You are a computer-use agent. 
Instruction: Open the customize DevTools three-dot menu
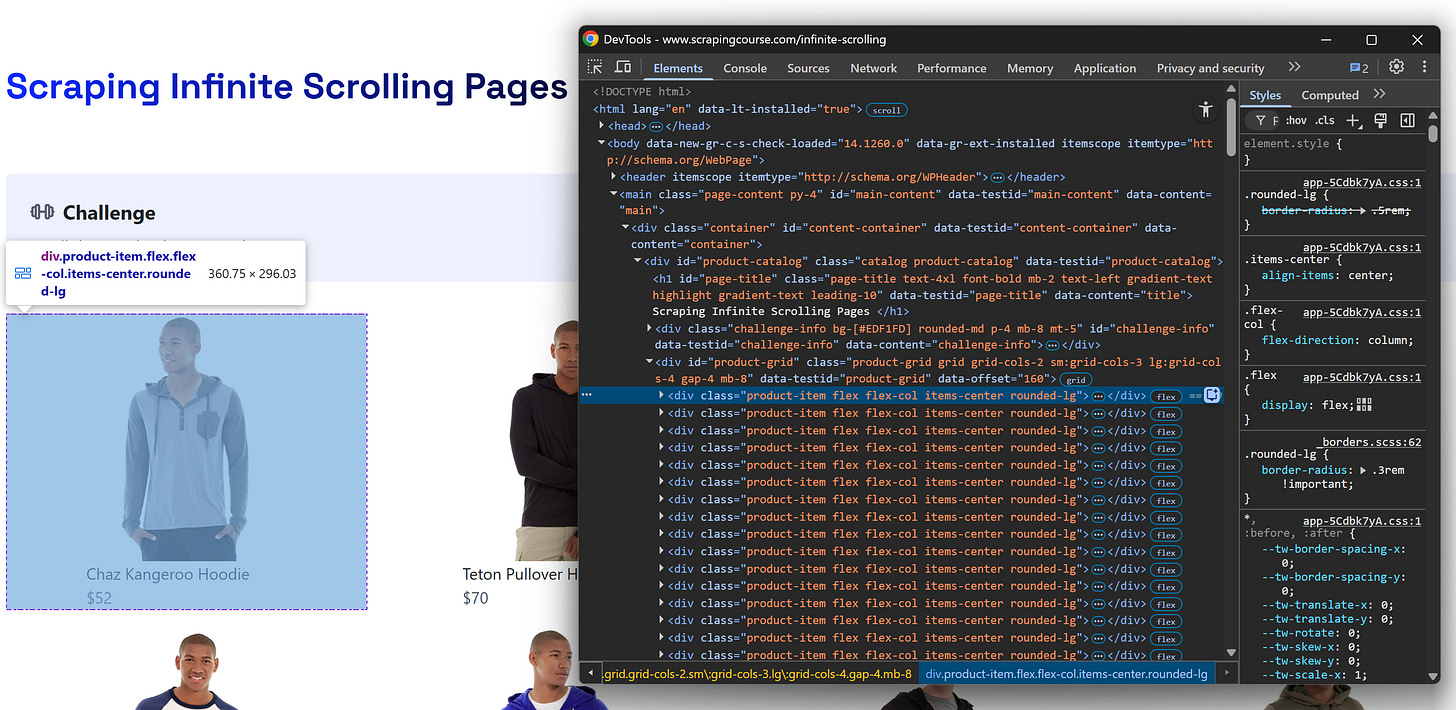coord(1424,66)
